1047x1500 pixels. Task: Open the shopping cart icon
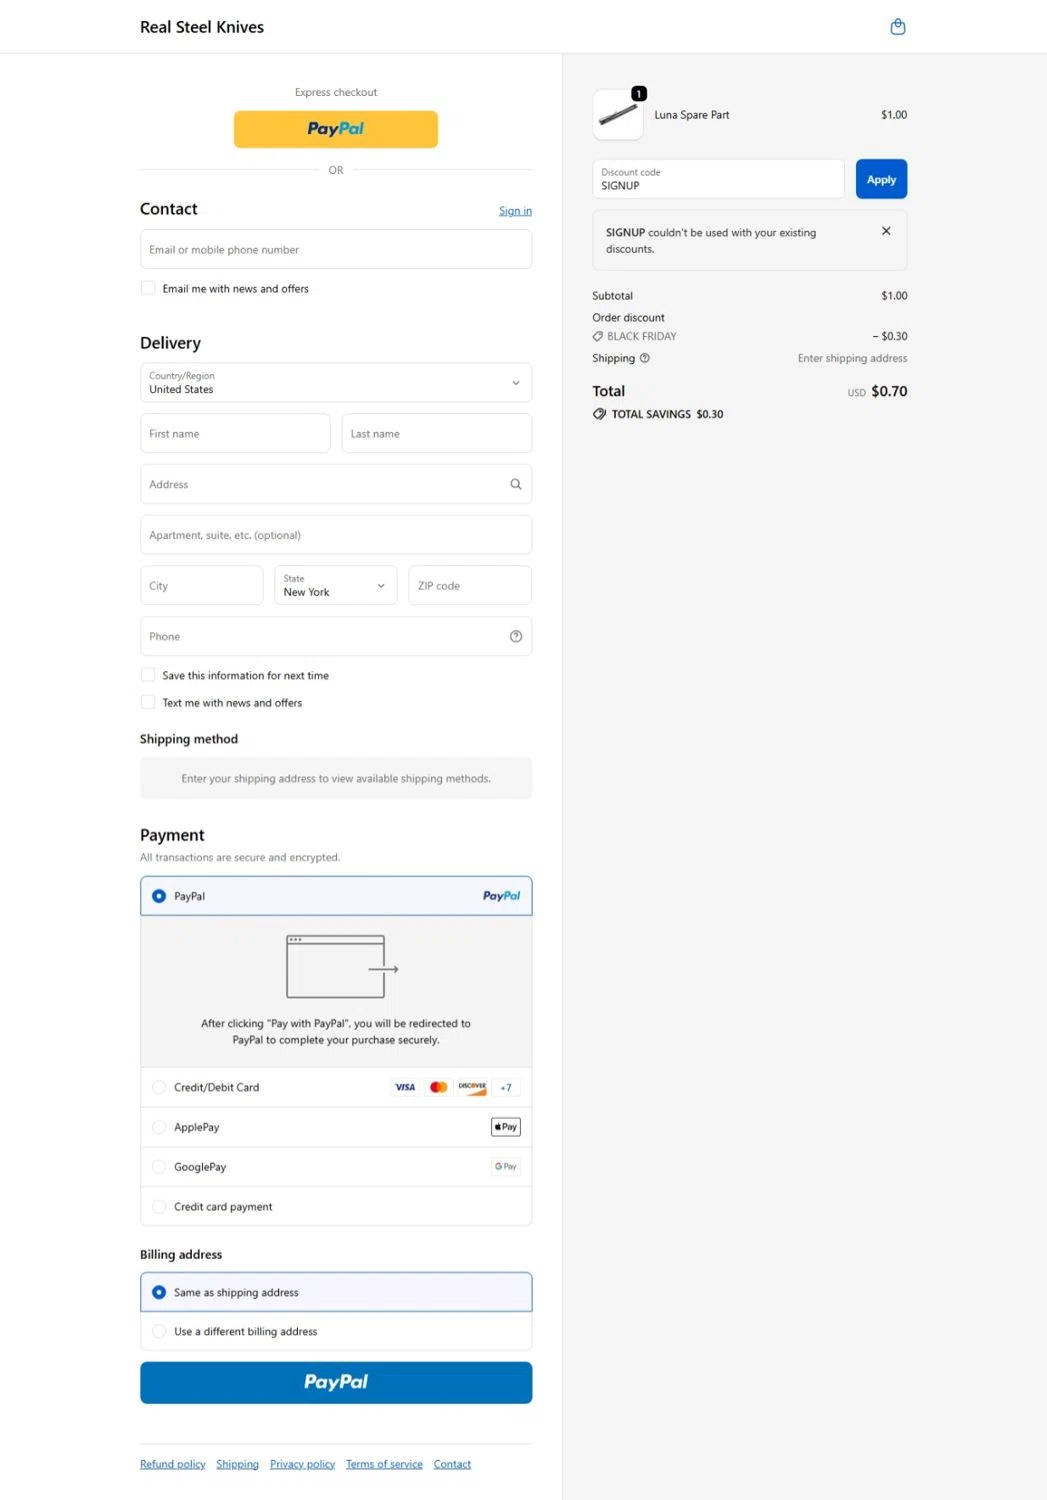(x=897, y=27)
